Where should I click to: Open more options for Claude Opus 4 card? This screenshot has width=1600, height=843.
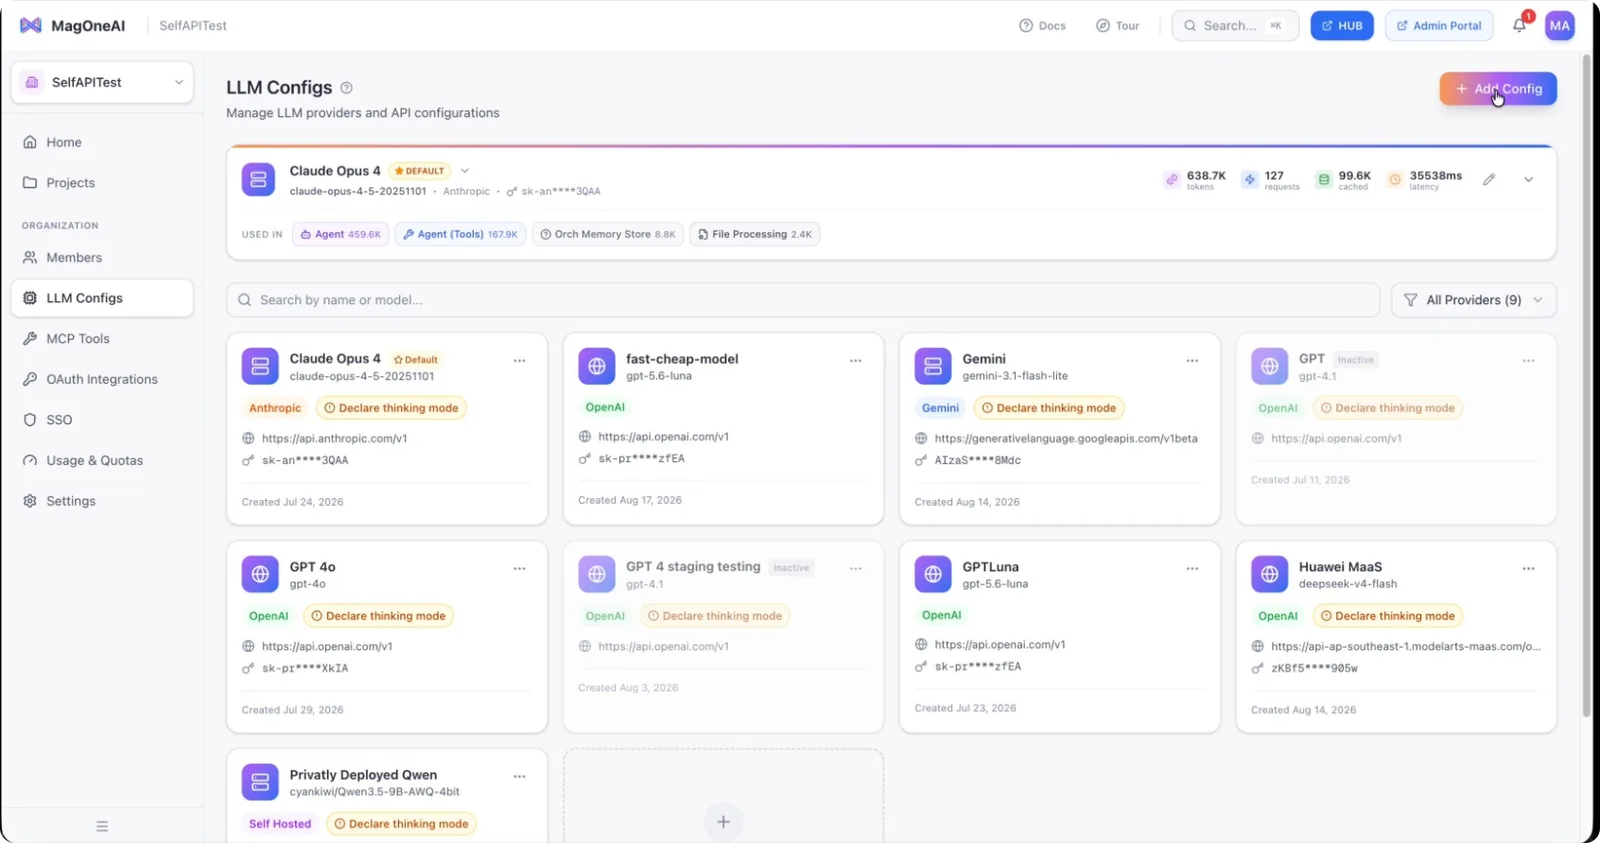click(x=519, y=360)
